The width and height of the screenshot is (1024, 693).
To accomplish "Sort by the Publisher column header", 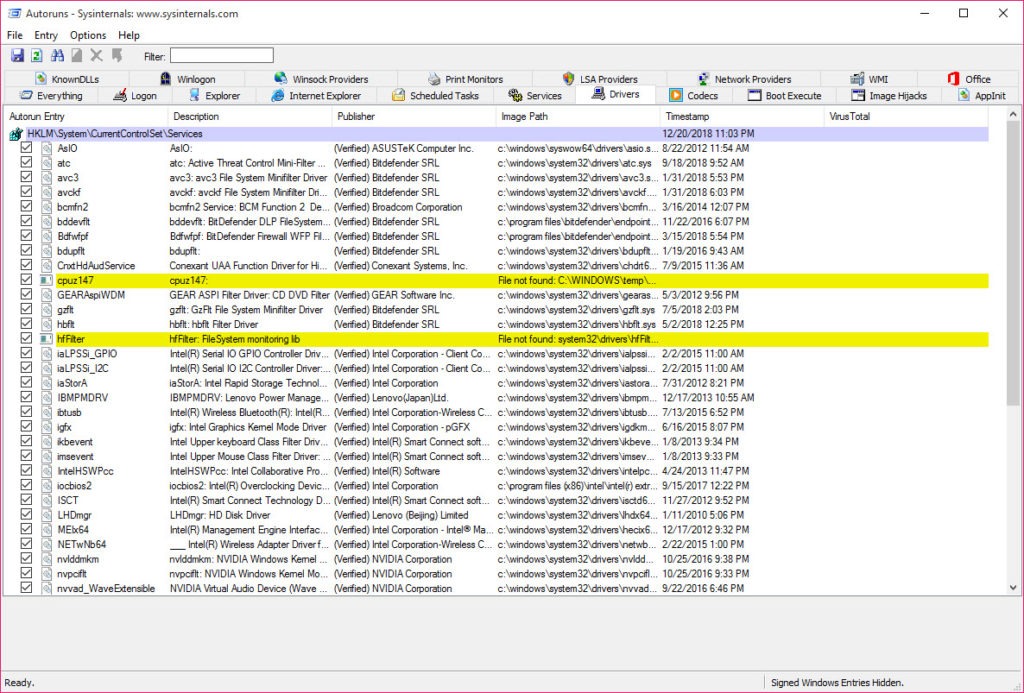I will coord(413,116).
